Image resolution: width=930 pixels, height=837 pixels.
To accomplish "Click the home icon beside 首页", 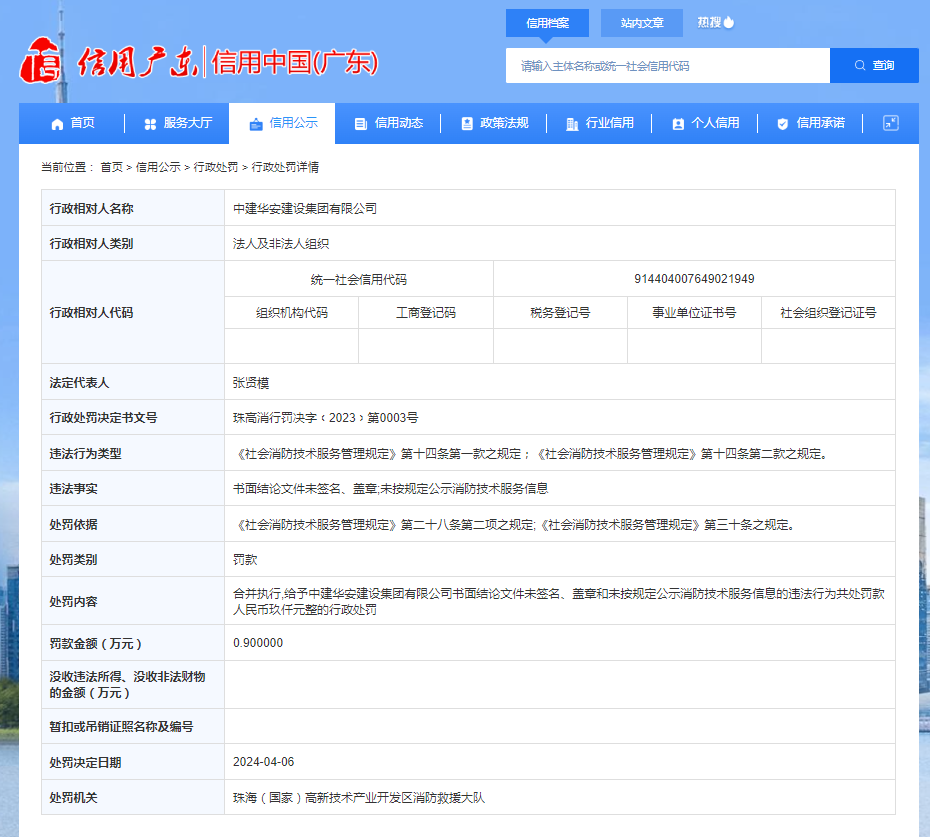I will click(x=58, y=124).
